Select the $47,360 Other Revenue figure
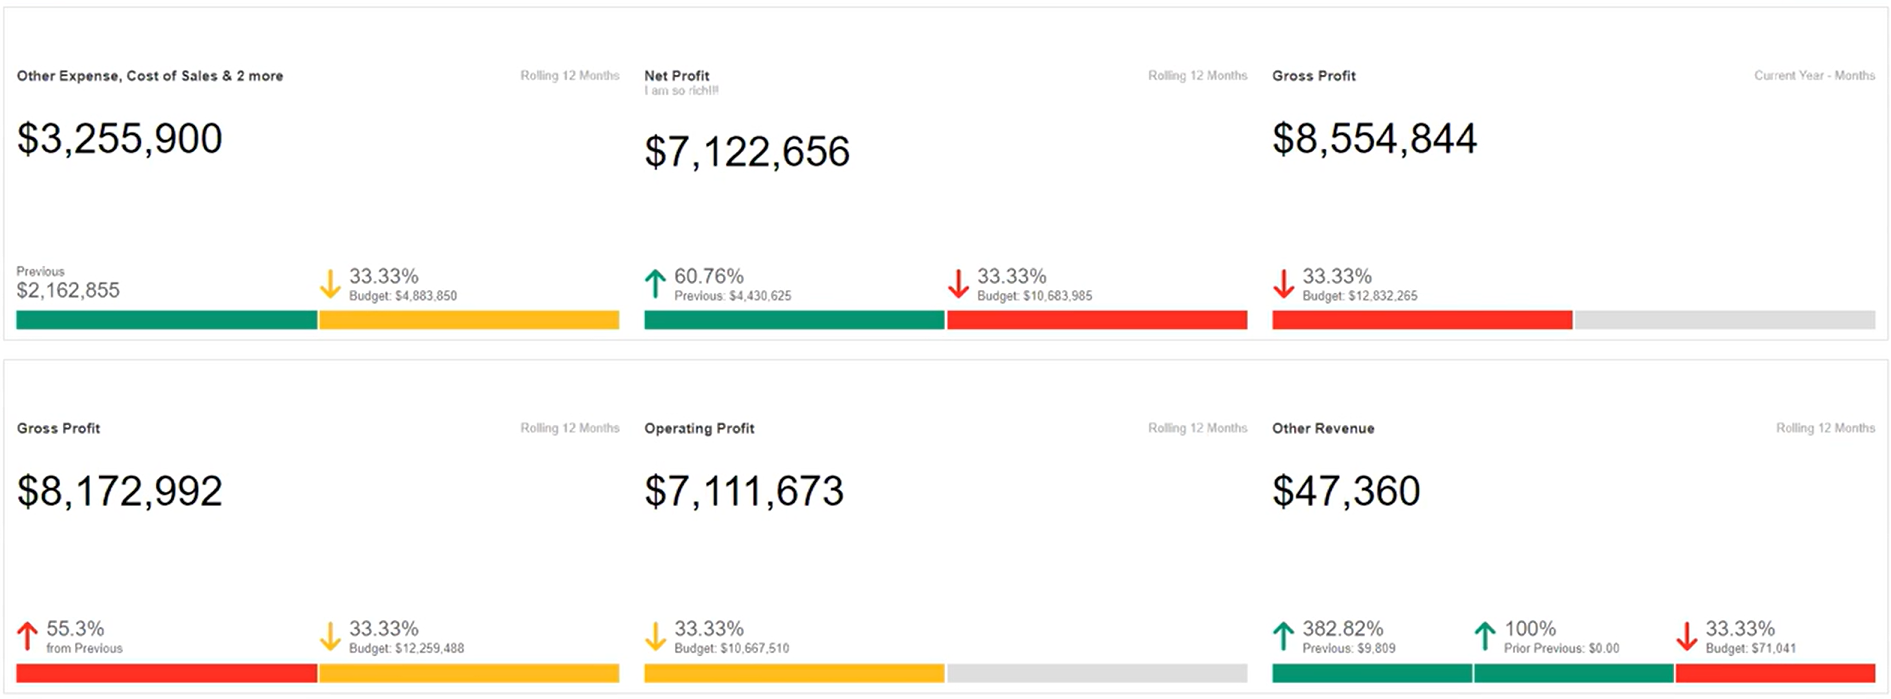Screen dimensions: 1891x699 1346,491
